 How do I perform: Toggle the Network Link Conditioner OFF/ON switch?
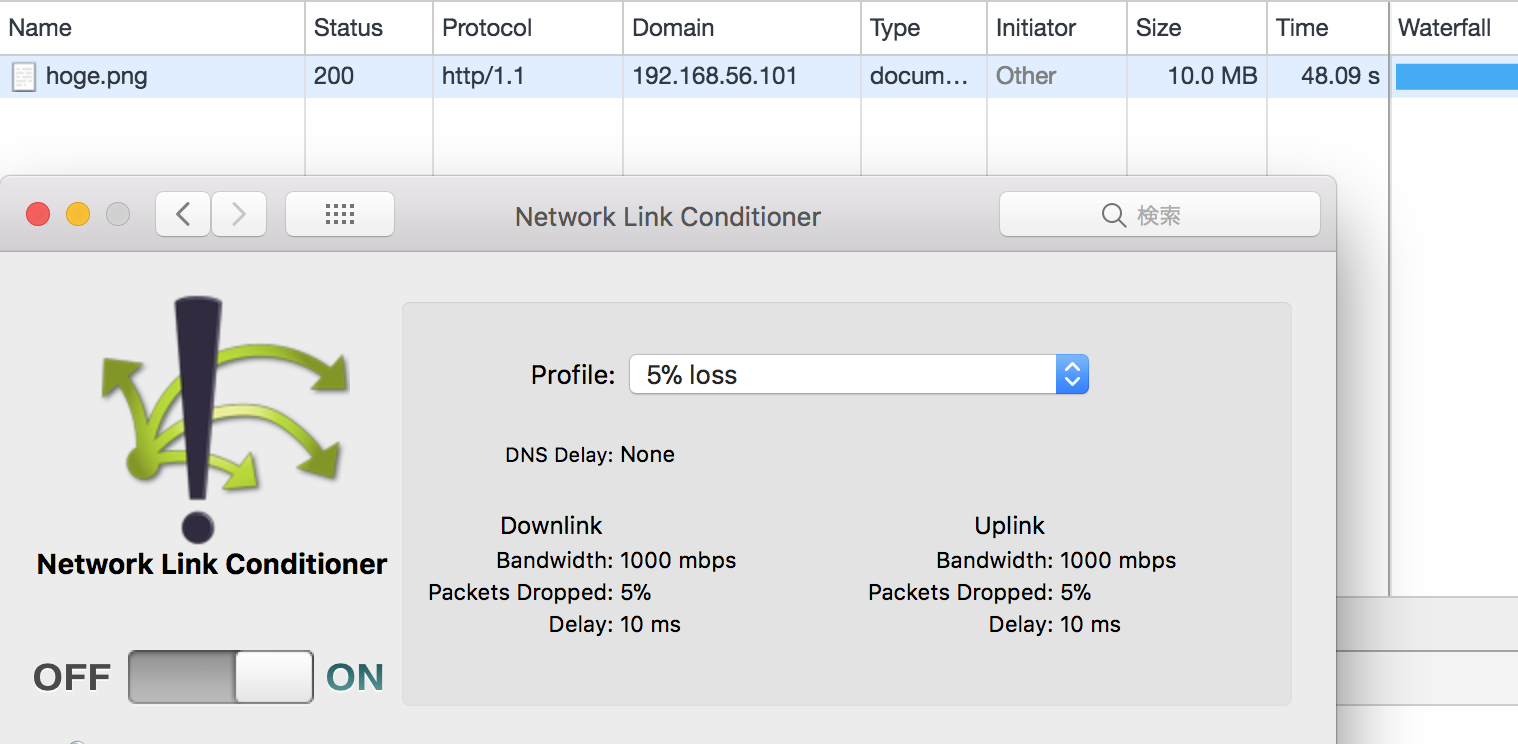coord(221,677)
